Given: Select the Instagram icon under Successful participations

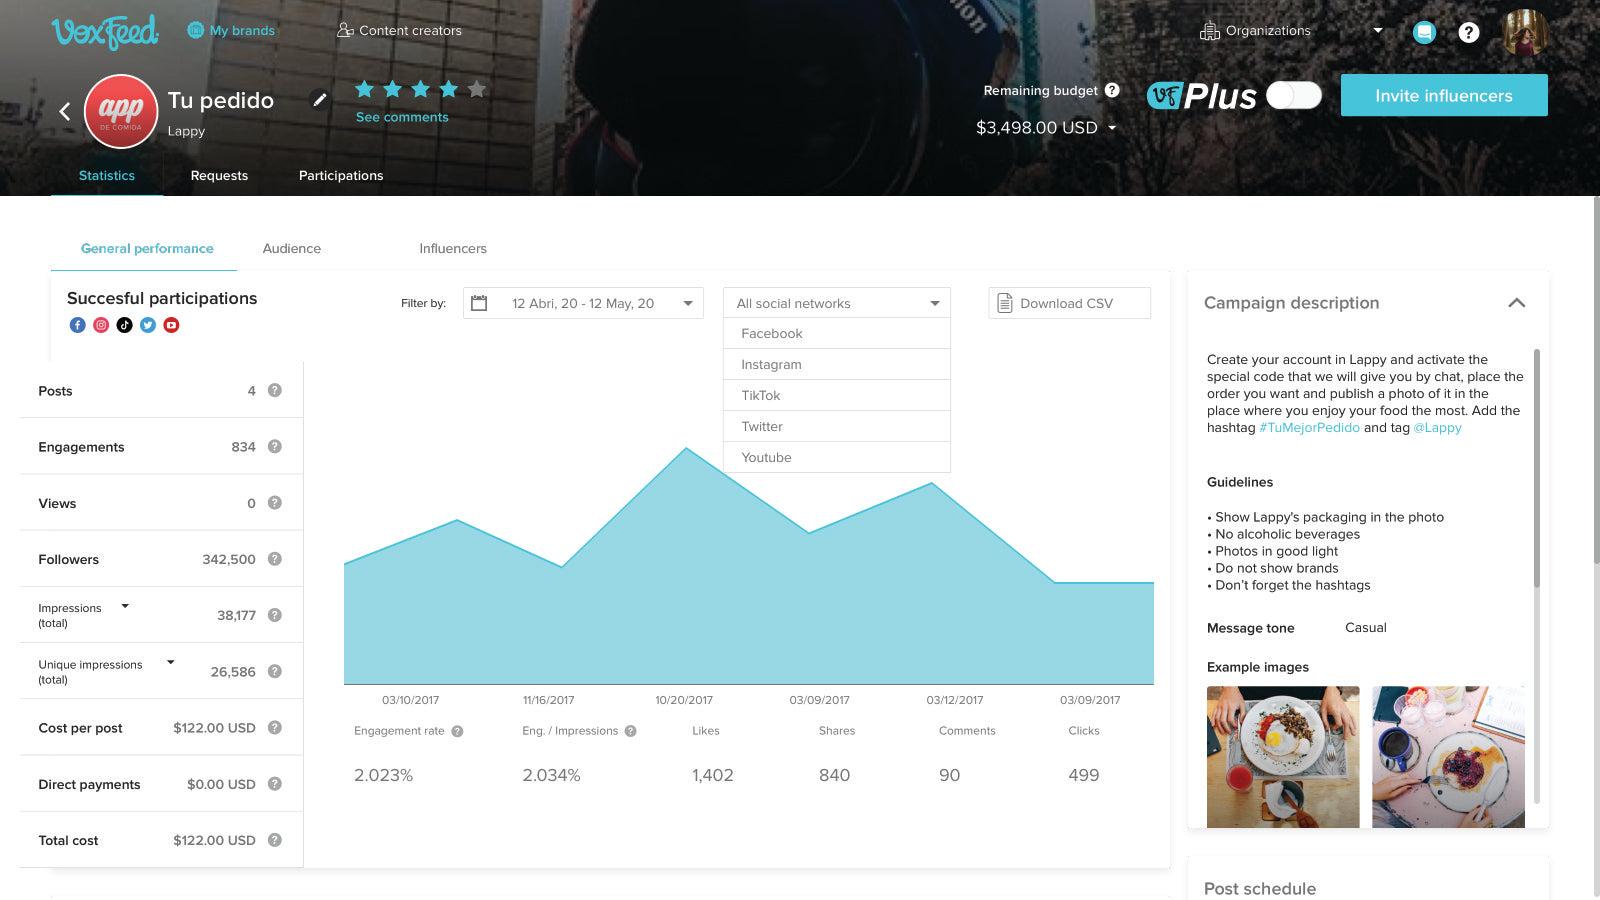Looking at the screenshot, I should [x=100, y=324].
